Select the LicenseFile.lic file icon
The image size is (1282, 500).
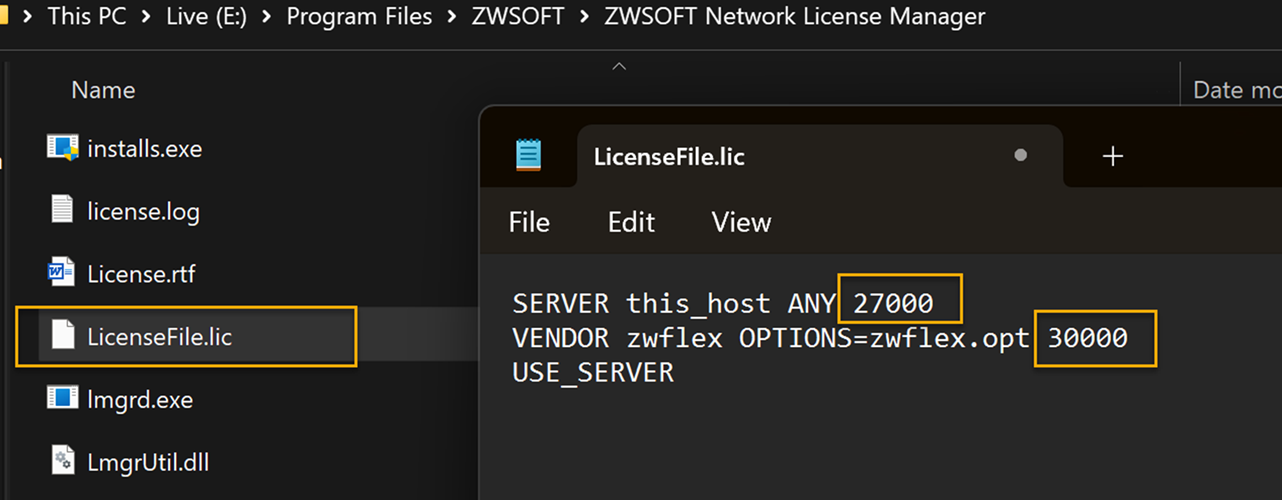pyautogui.click(x=63, y=336)
